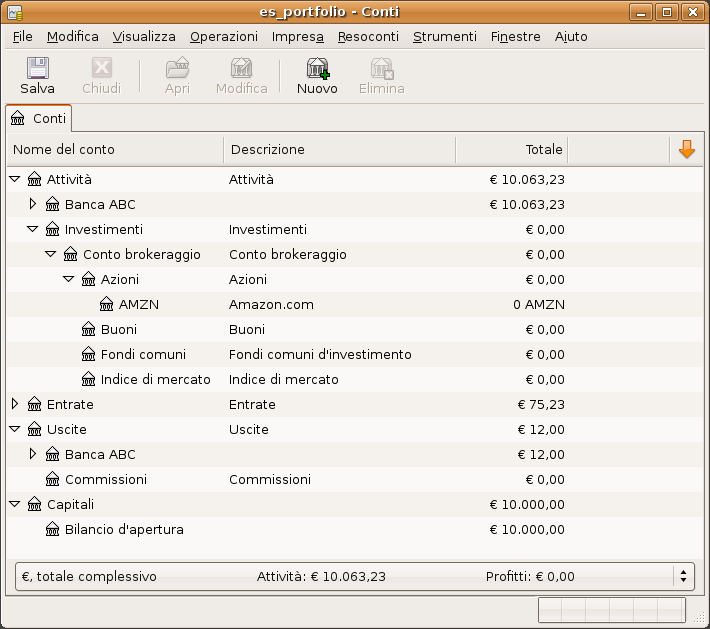Click the Chiudi toolbar icon
The image size is (710, 629).
point(101,68)
